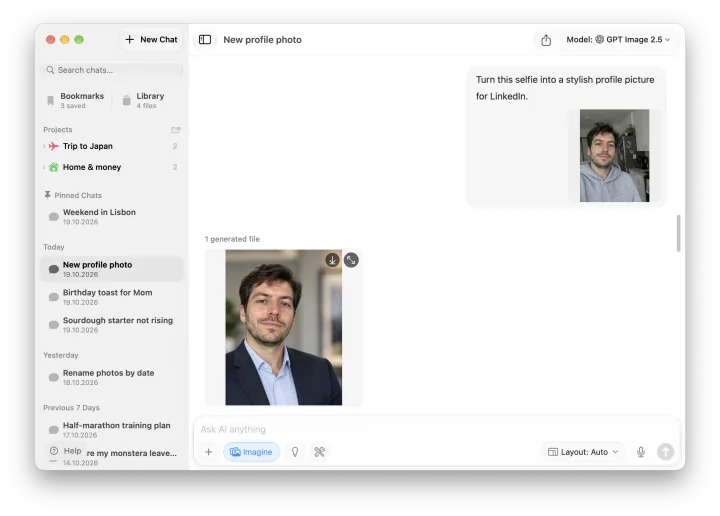Start a New Chat
Viewport: 720px width, 516px height.
(x=151, y=39)
